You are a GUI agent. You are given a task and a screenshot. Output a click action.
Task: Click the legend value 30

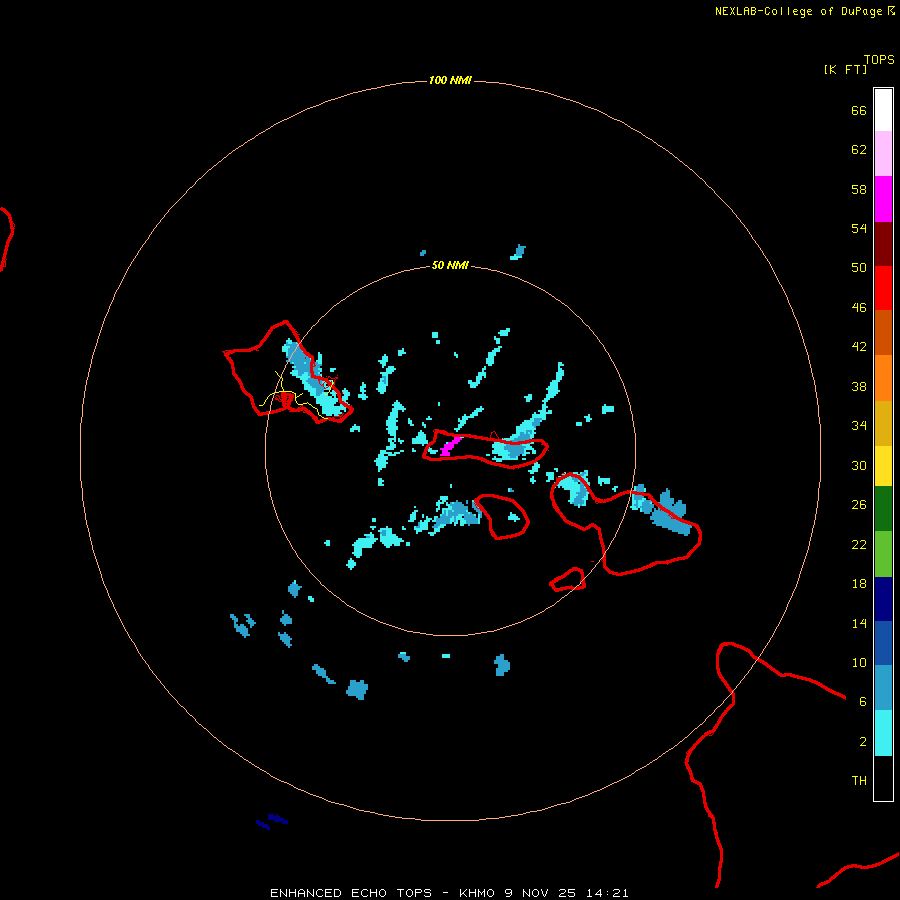tap(859, 465)
